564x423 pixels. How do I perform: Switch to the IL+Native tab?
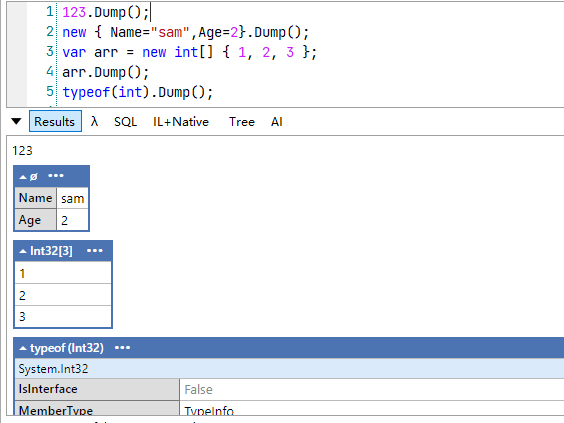[x=181, y=122]
